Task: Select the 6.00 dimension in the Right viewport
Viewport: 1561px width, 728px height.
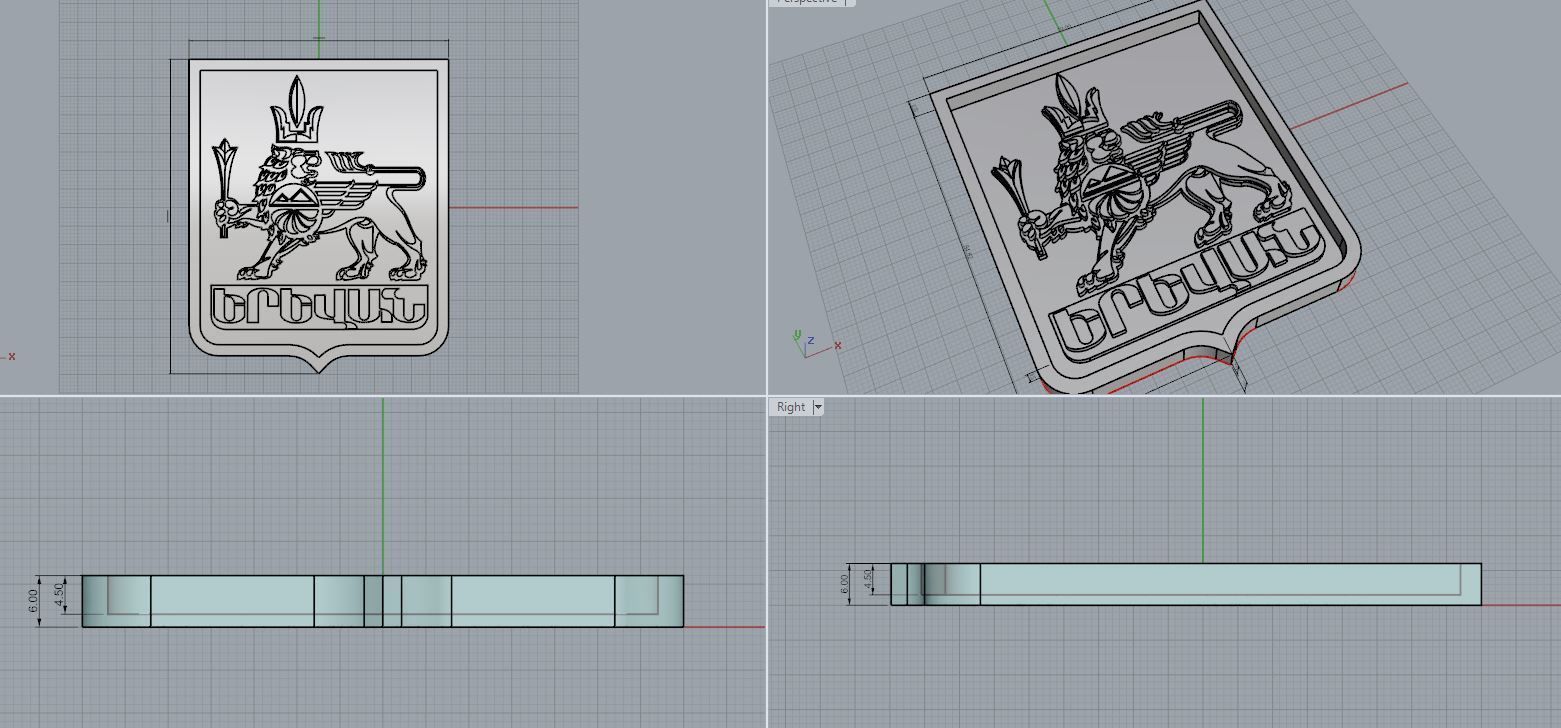Action: 844,584
